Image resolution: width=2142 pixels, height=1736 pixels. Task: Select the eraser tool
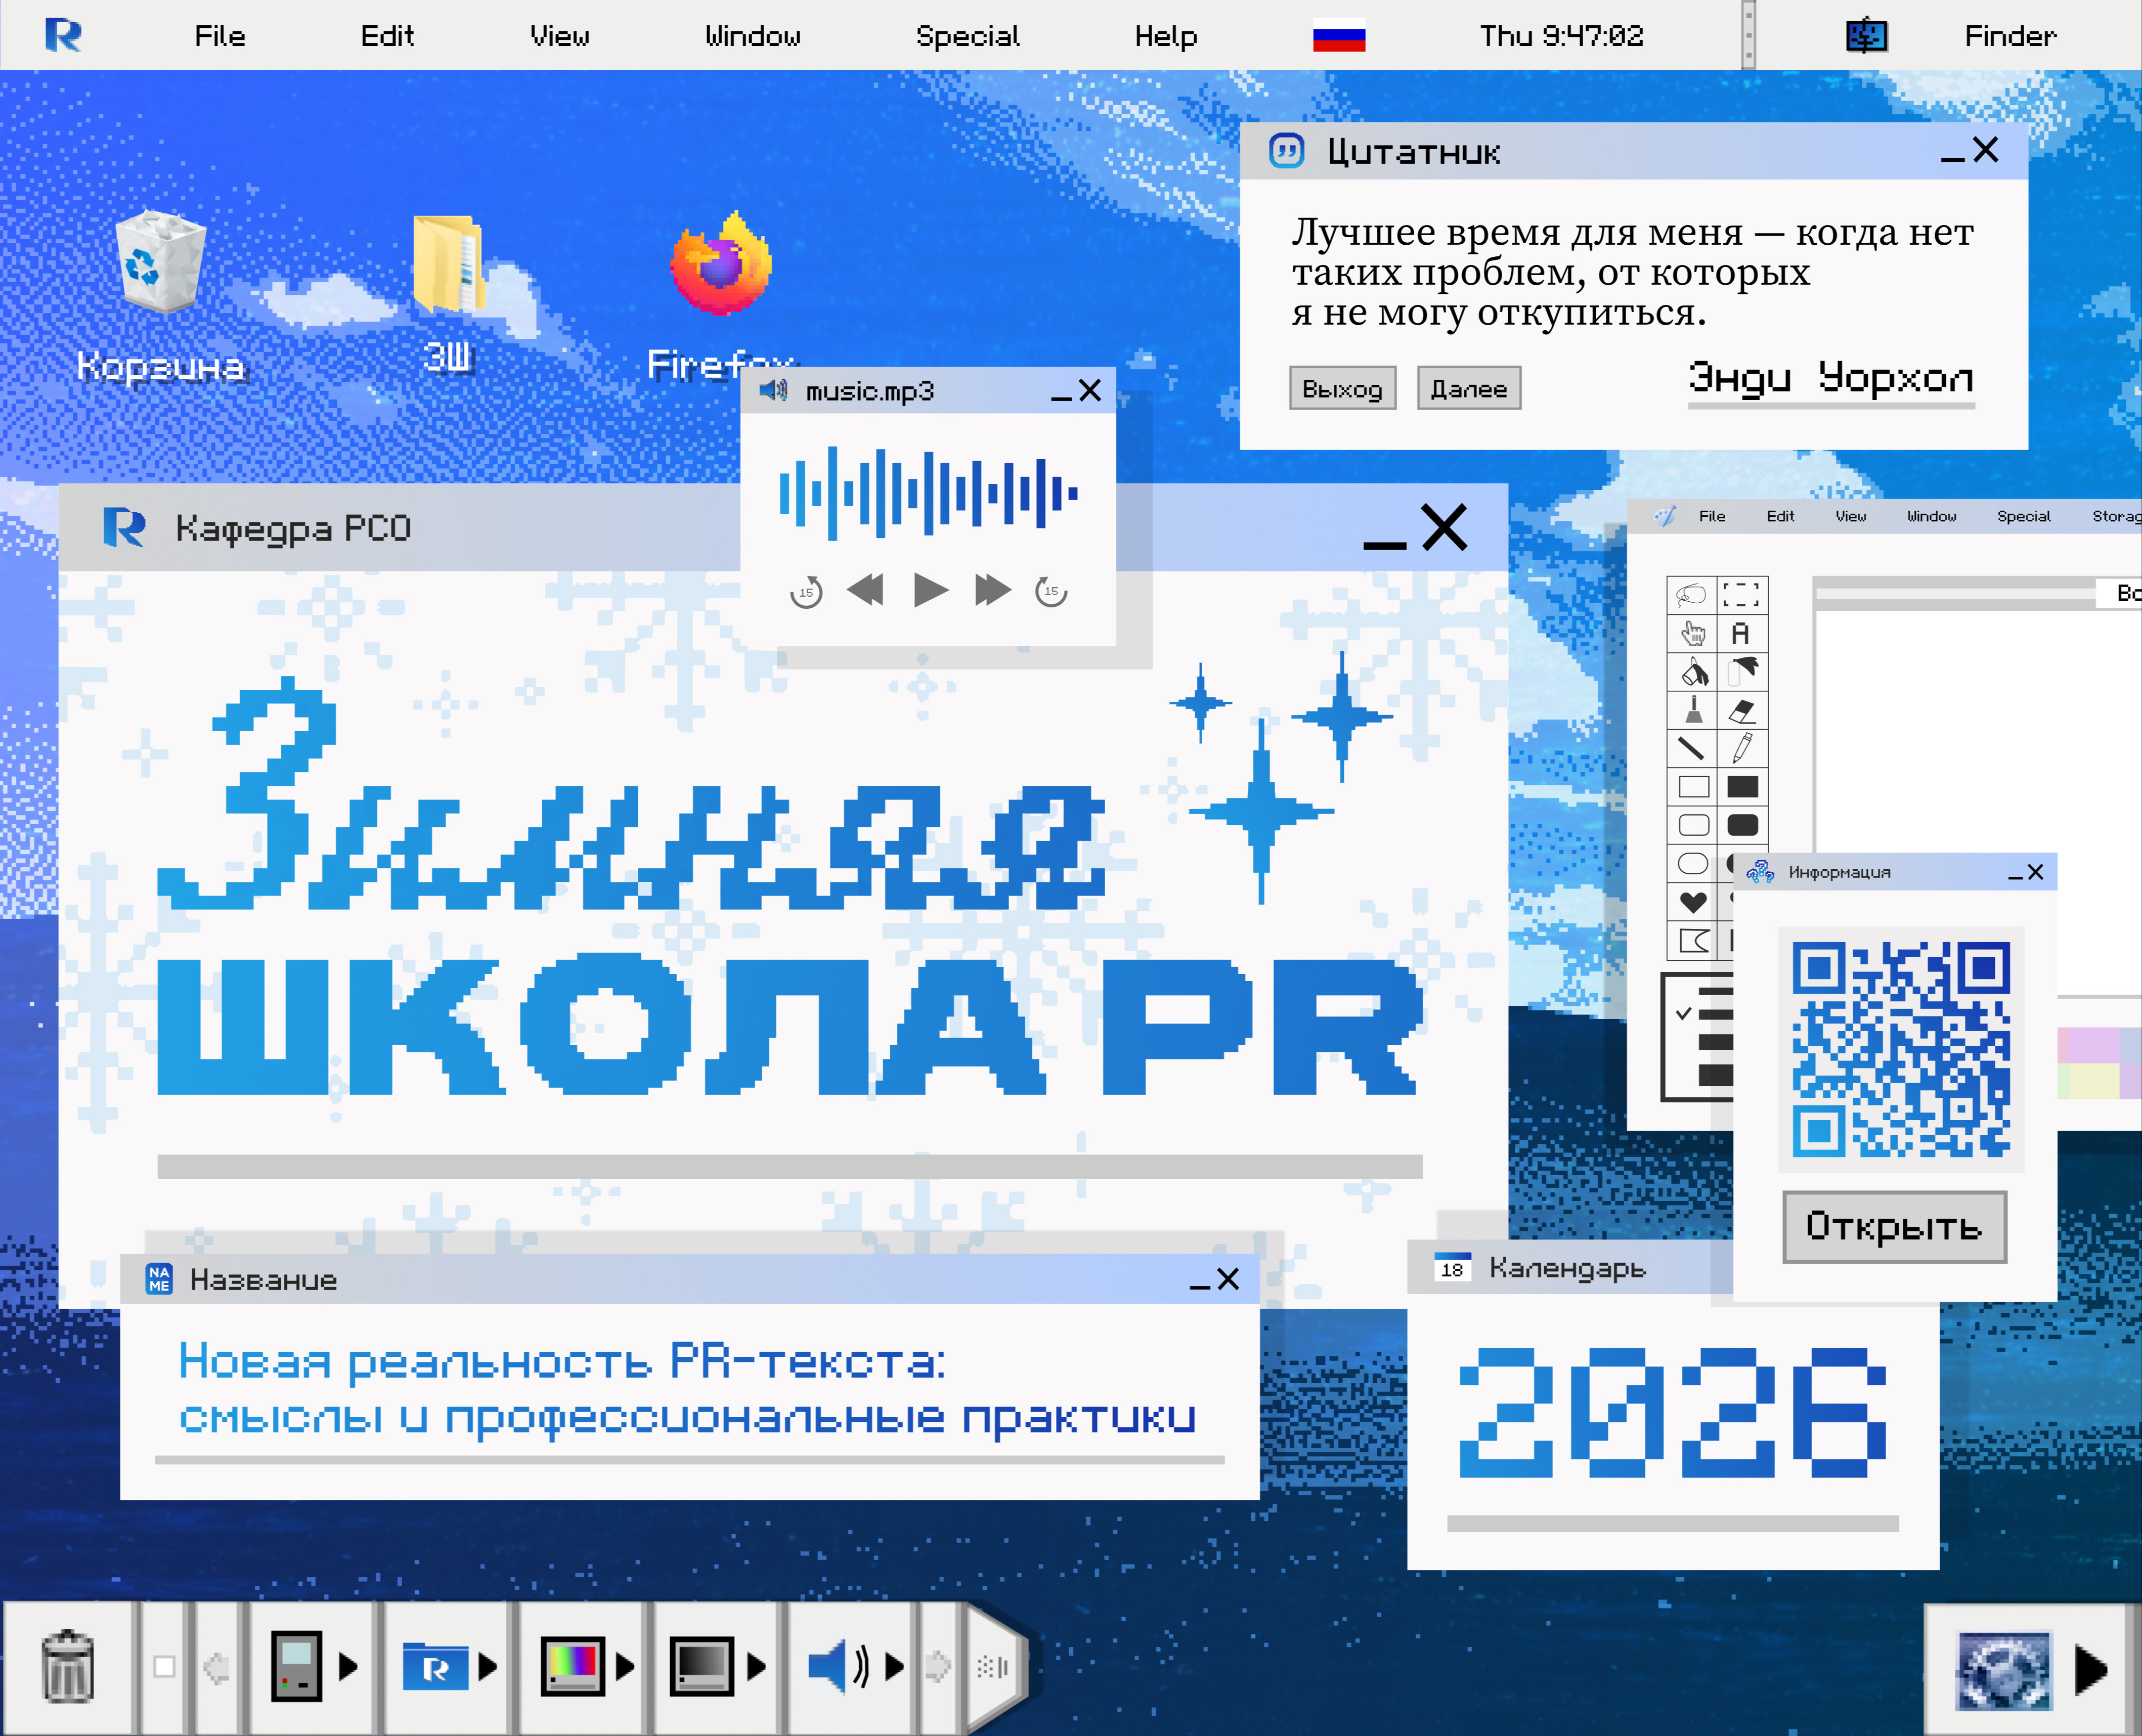pyautogui.click(x=1741, y=710)
